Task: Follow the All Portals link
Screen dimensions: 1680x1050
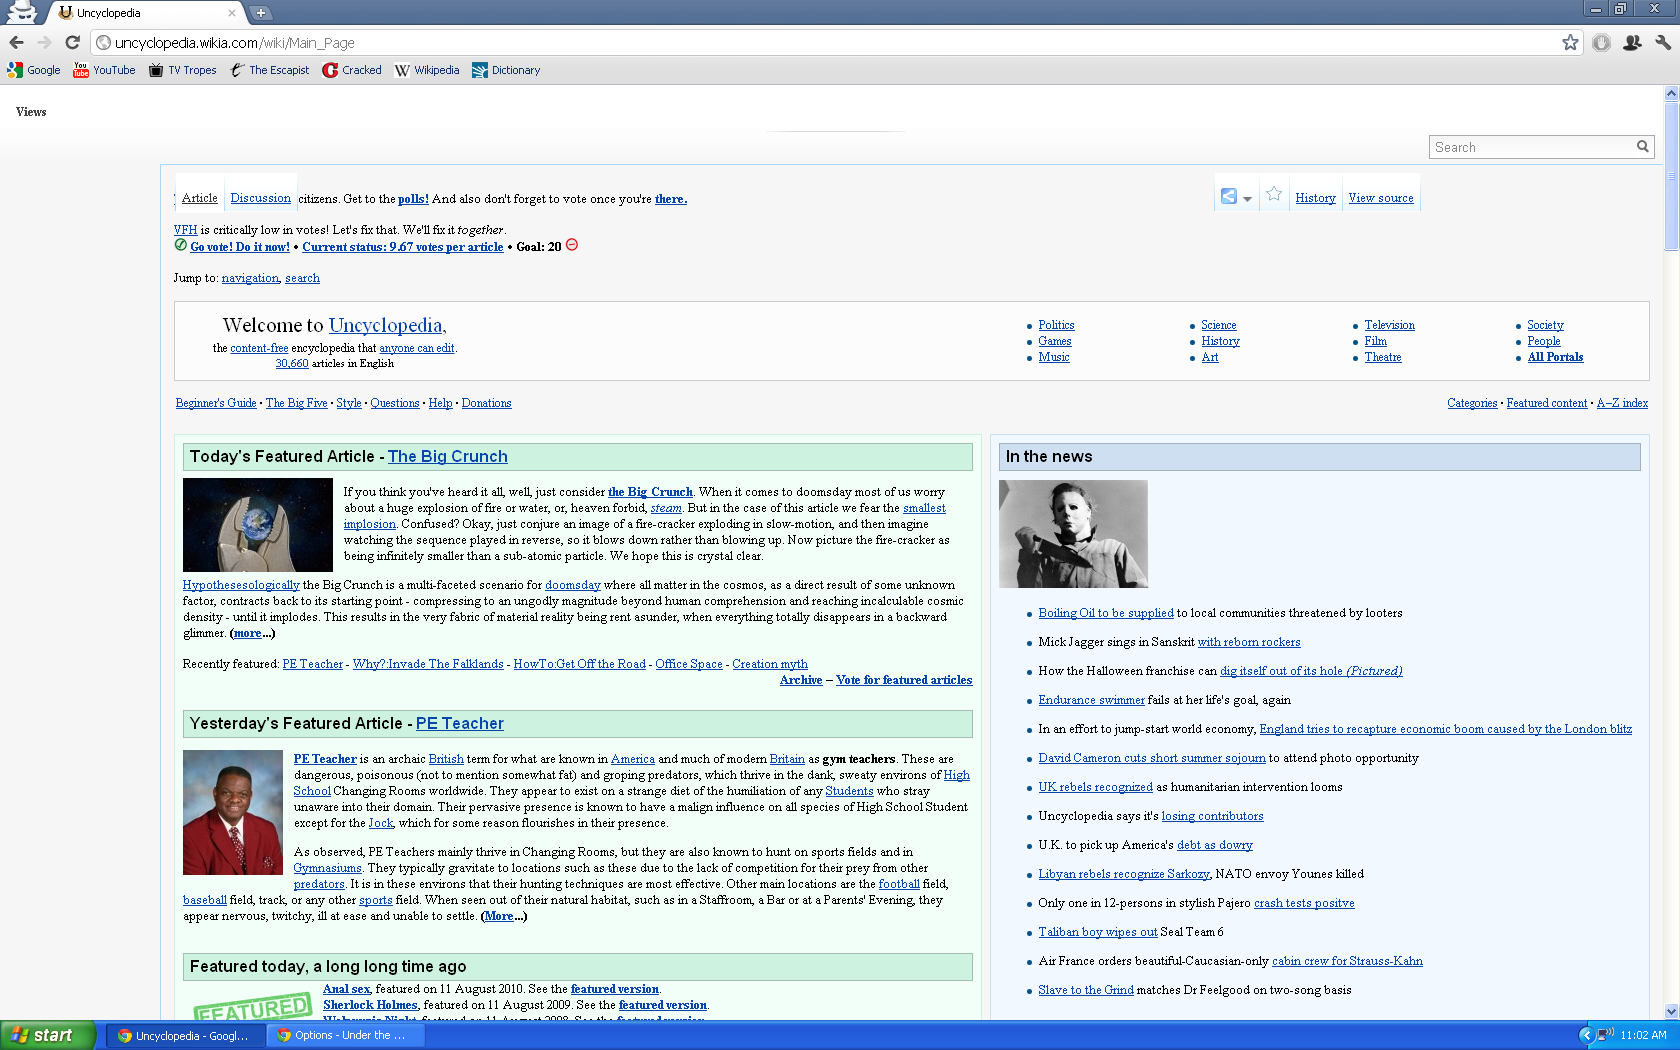Action: 1555,357
